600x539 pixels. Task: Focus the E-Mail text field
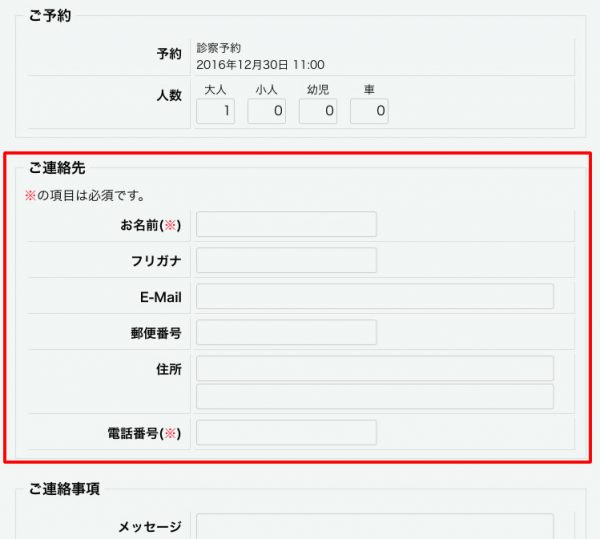coord(375,296)
